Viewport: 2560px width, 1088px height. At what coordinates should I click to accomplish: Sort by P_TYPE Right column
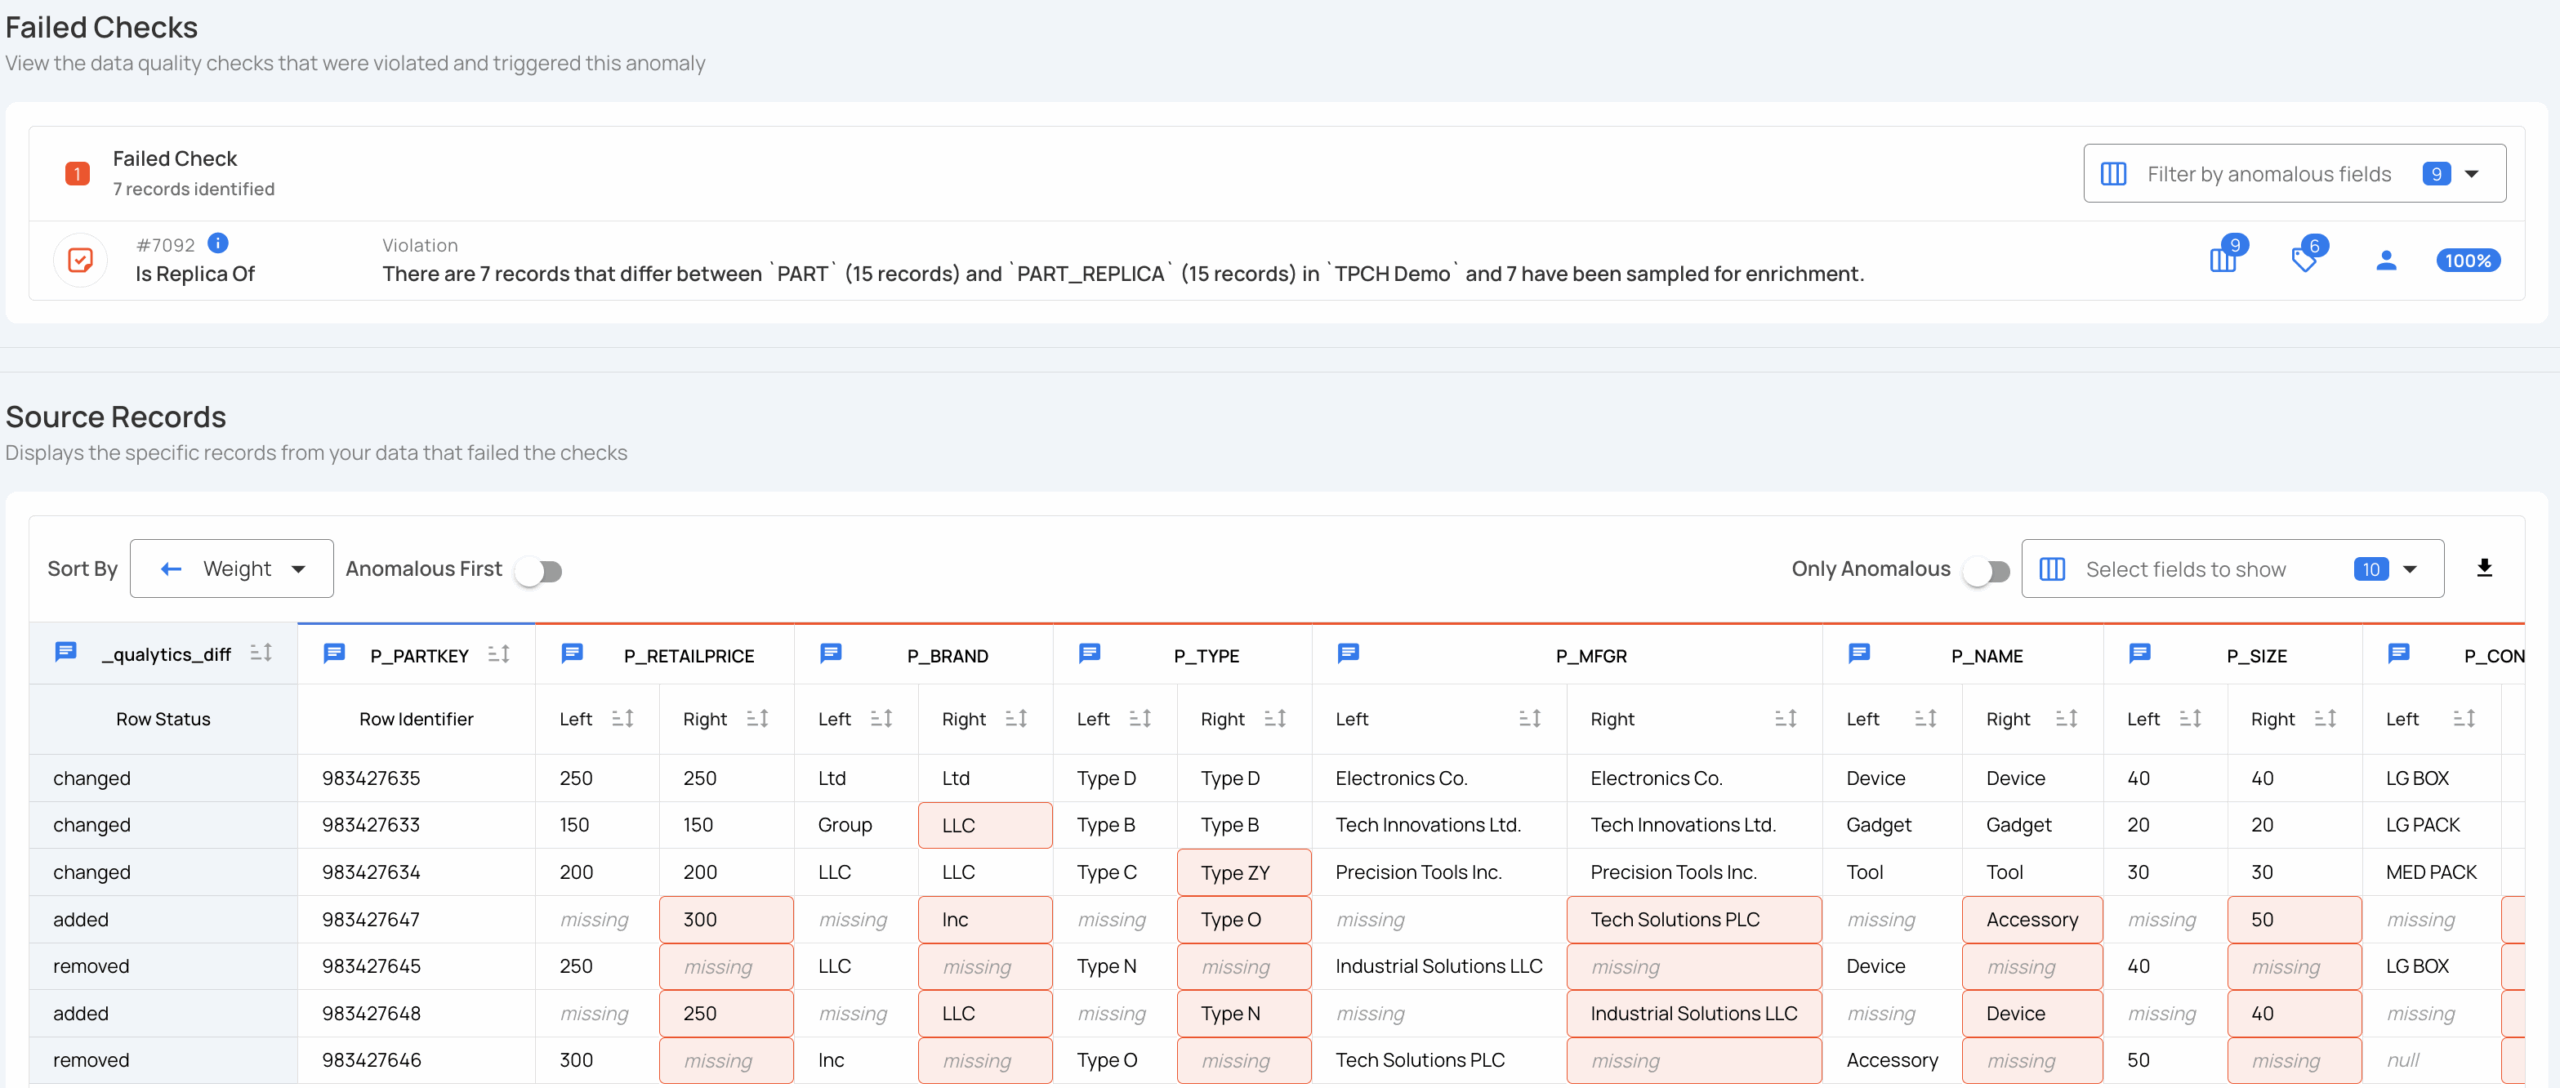point(1274,719)
